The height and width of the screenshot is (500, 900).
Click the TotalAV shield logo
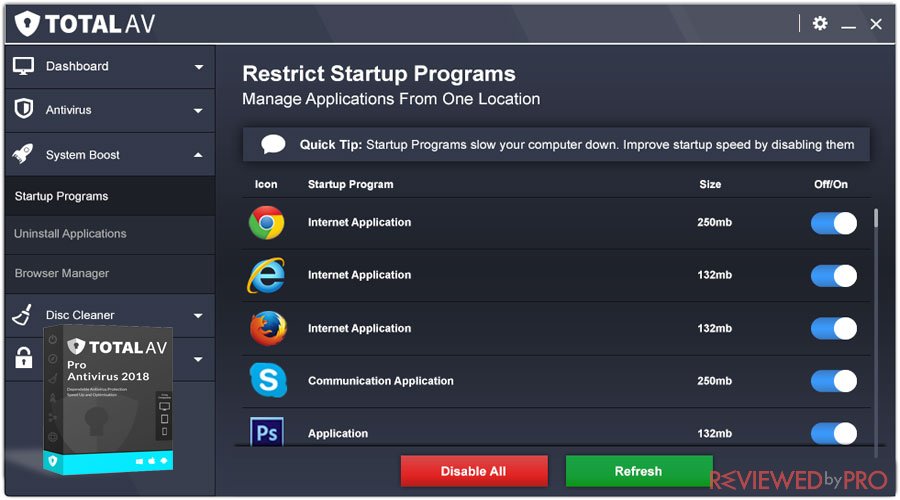(26, 24)
